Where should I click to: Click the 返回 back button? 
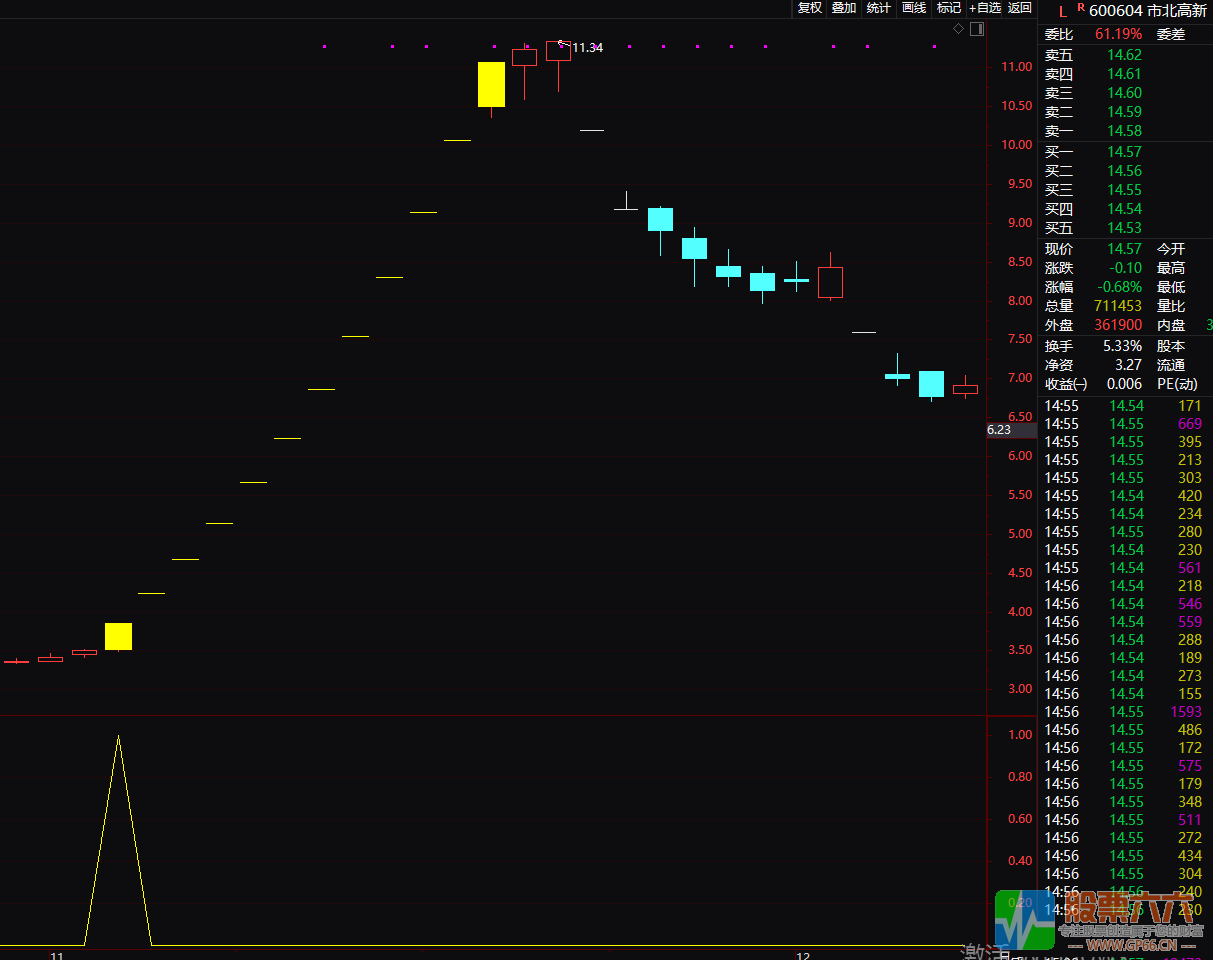[x=1019, y=8]
